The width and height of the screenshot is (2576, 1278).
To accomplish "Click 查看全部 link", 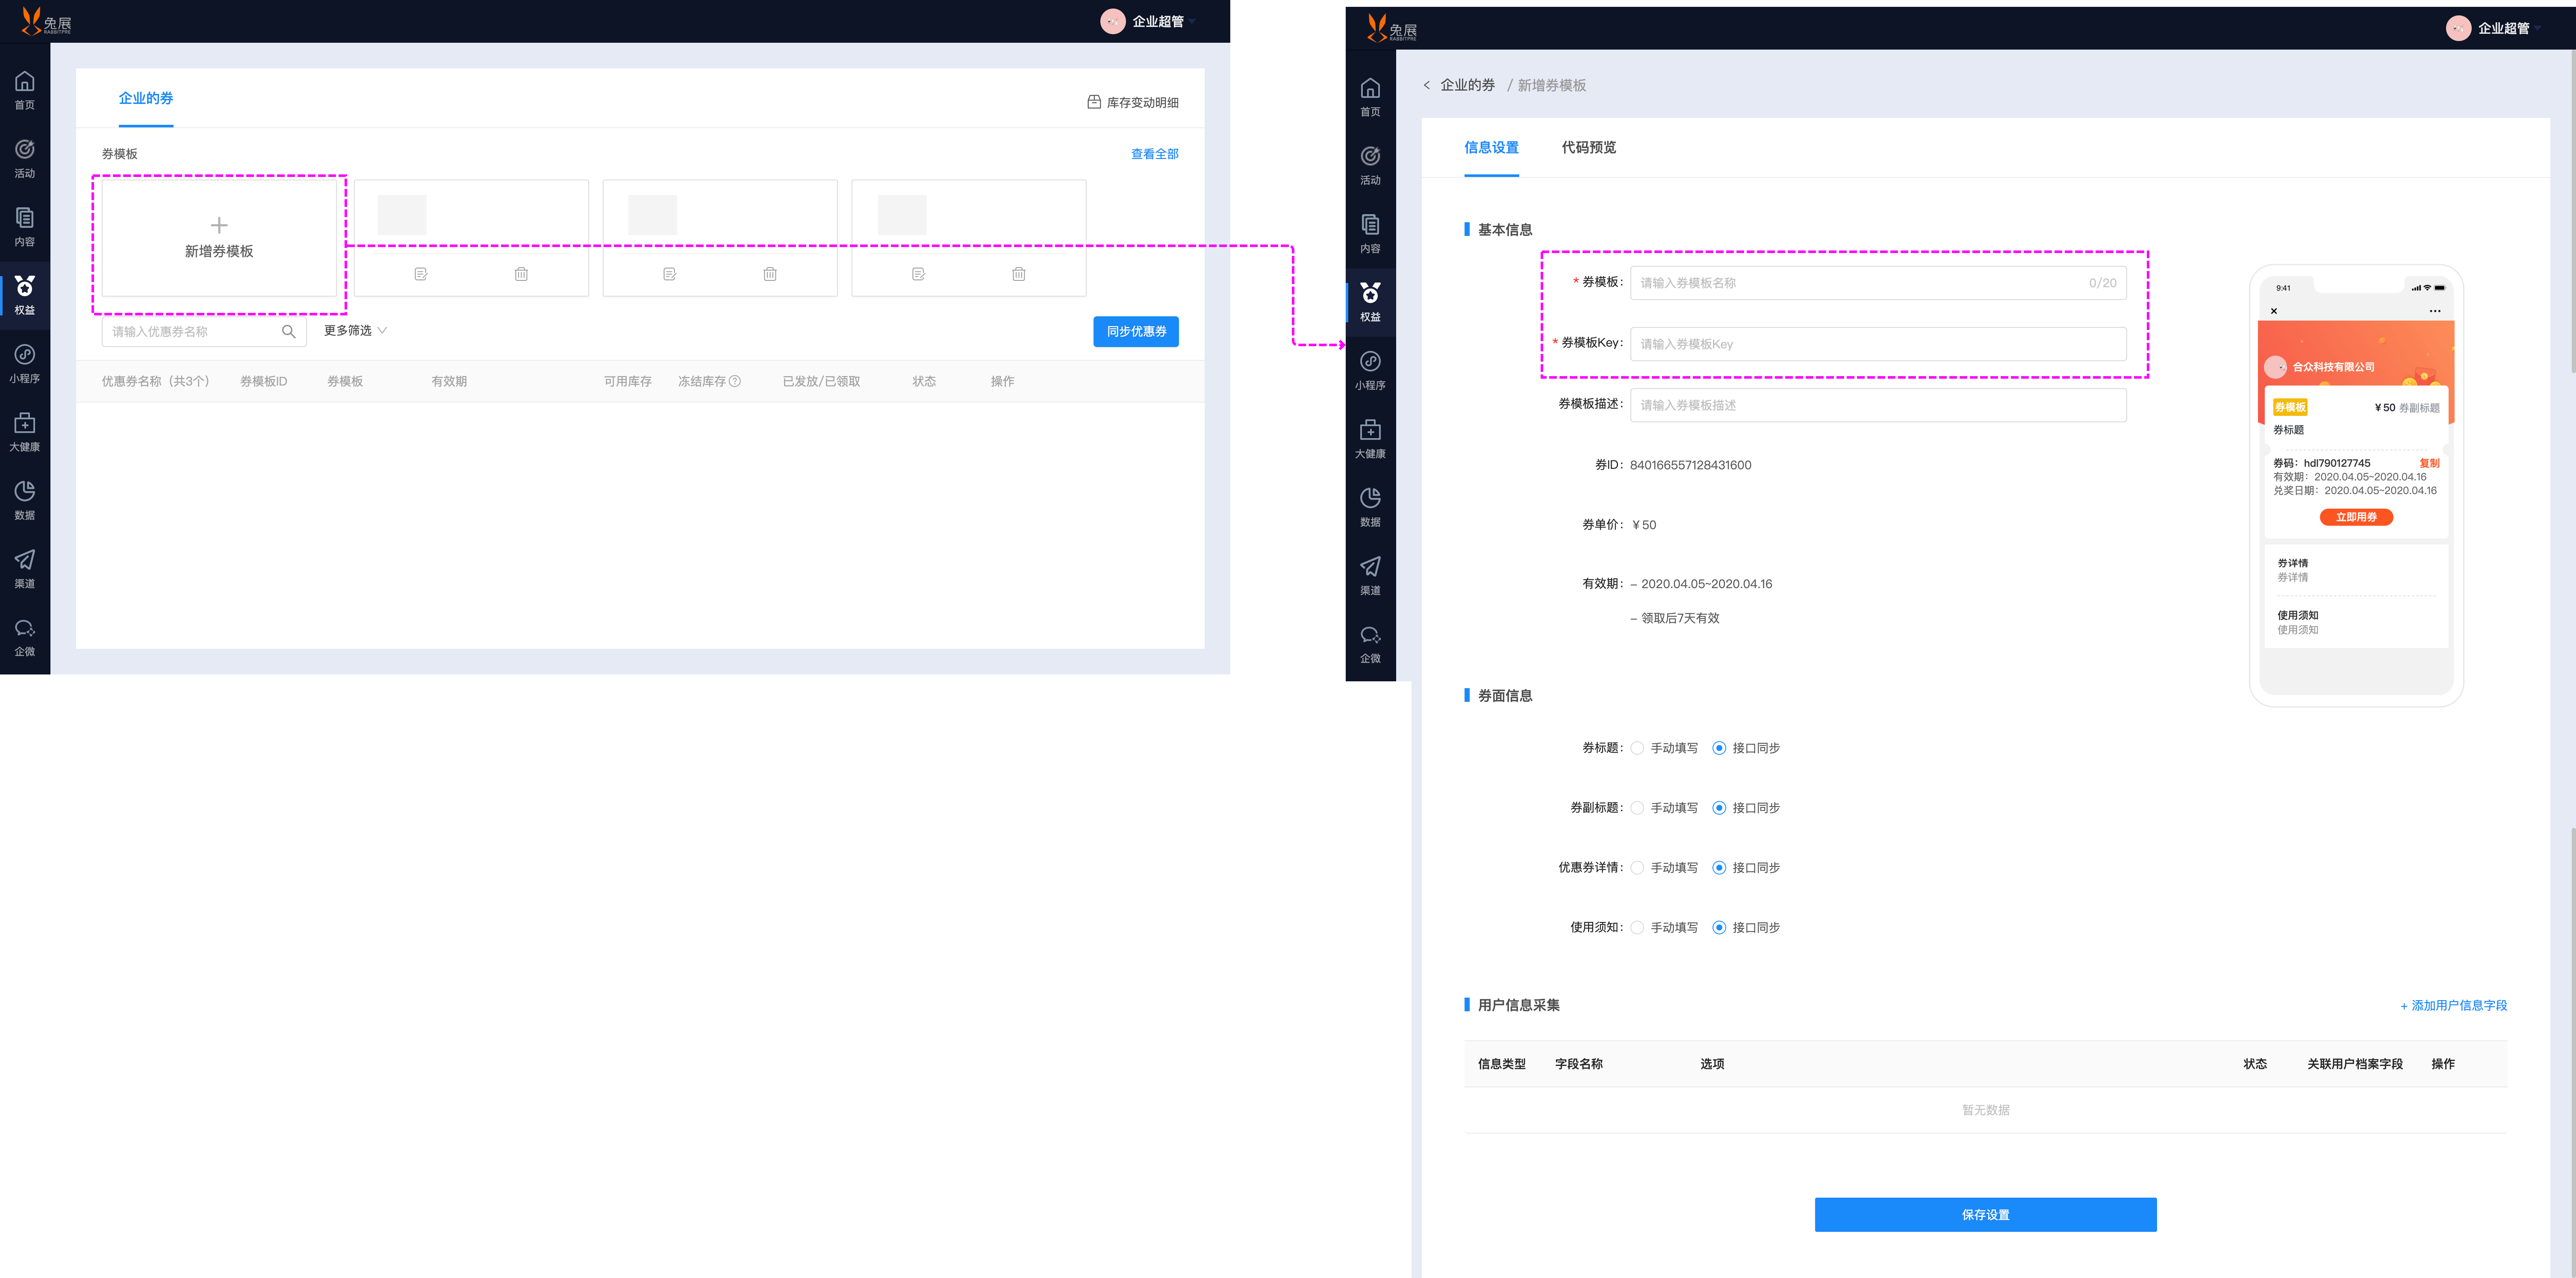I will [x=1154, y=154].
